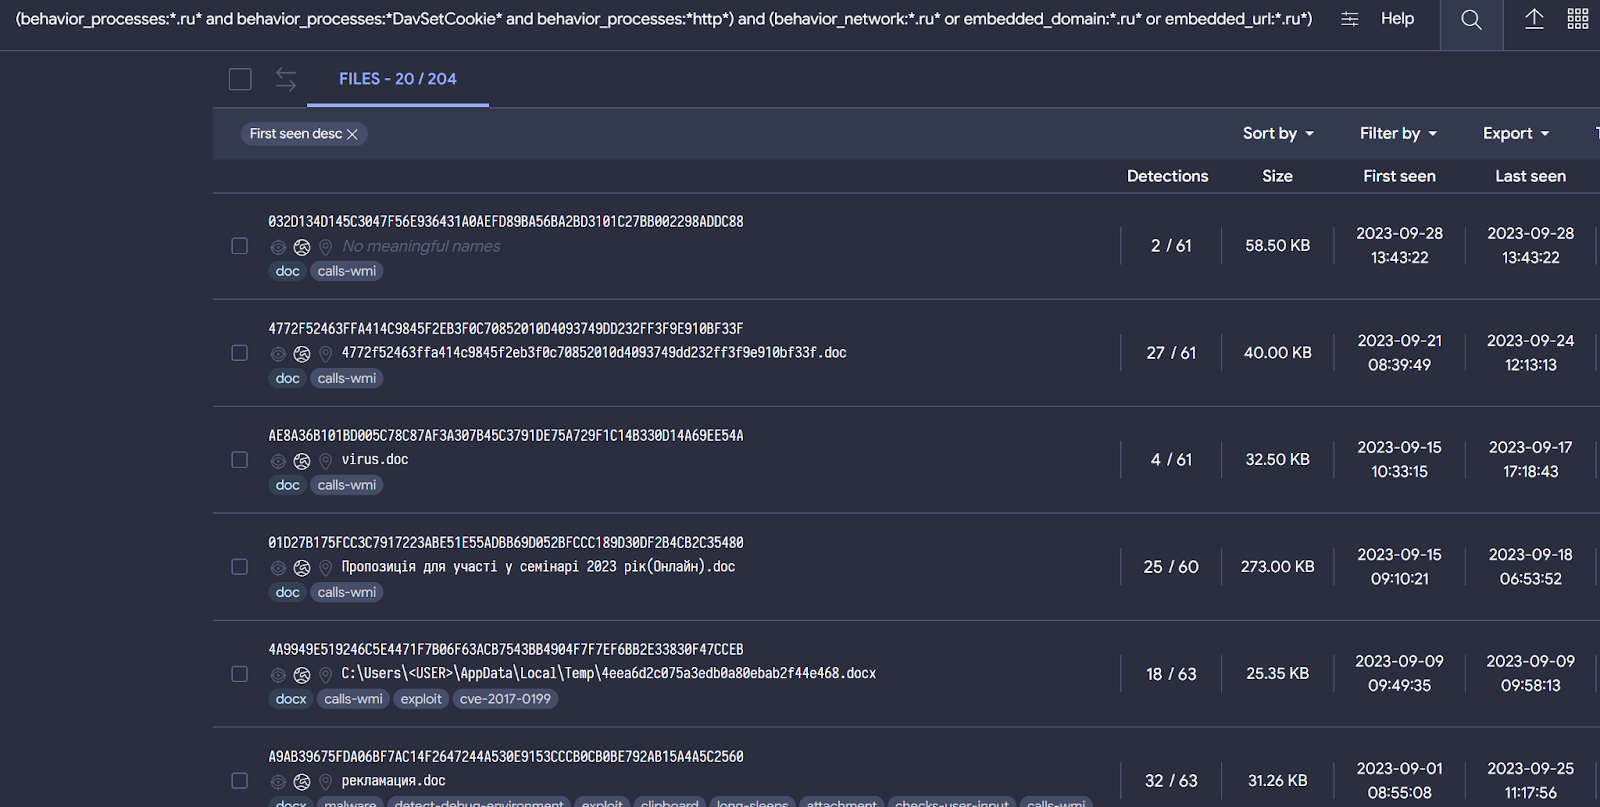This screenshot has width=1600, height=807.
Task: Click the cve-2017-0199 tag
Action: click(505, 699)
